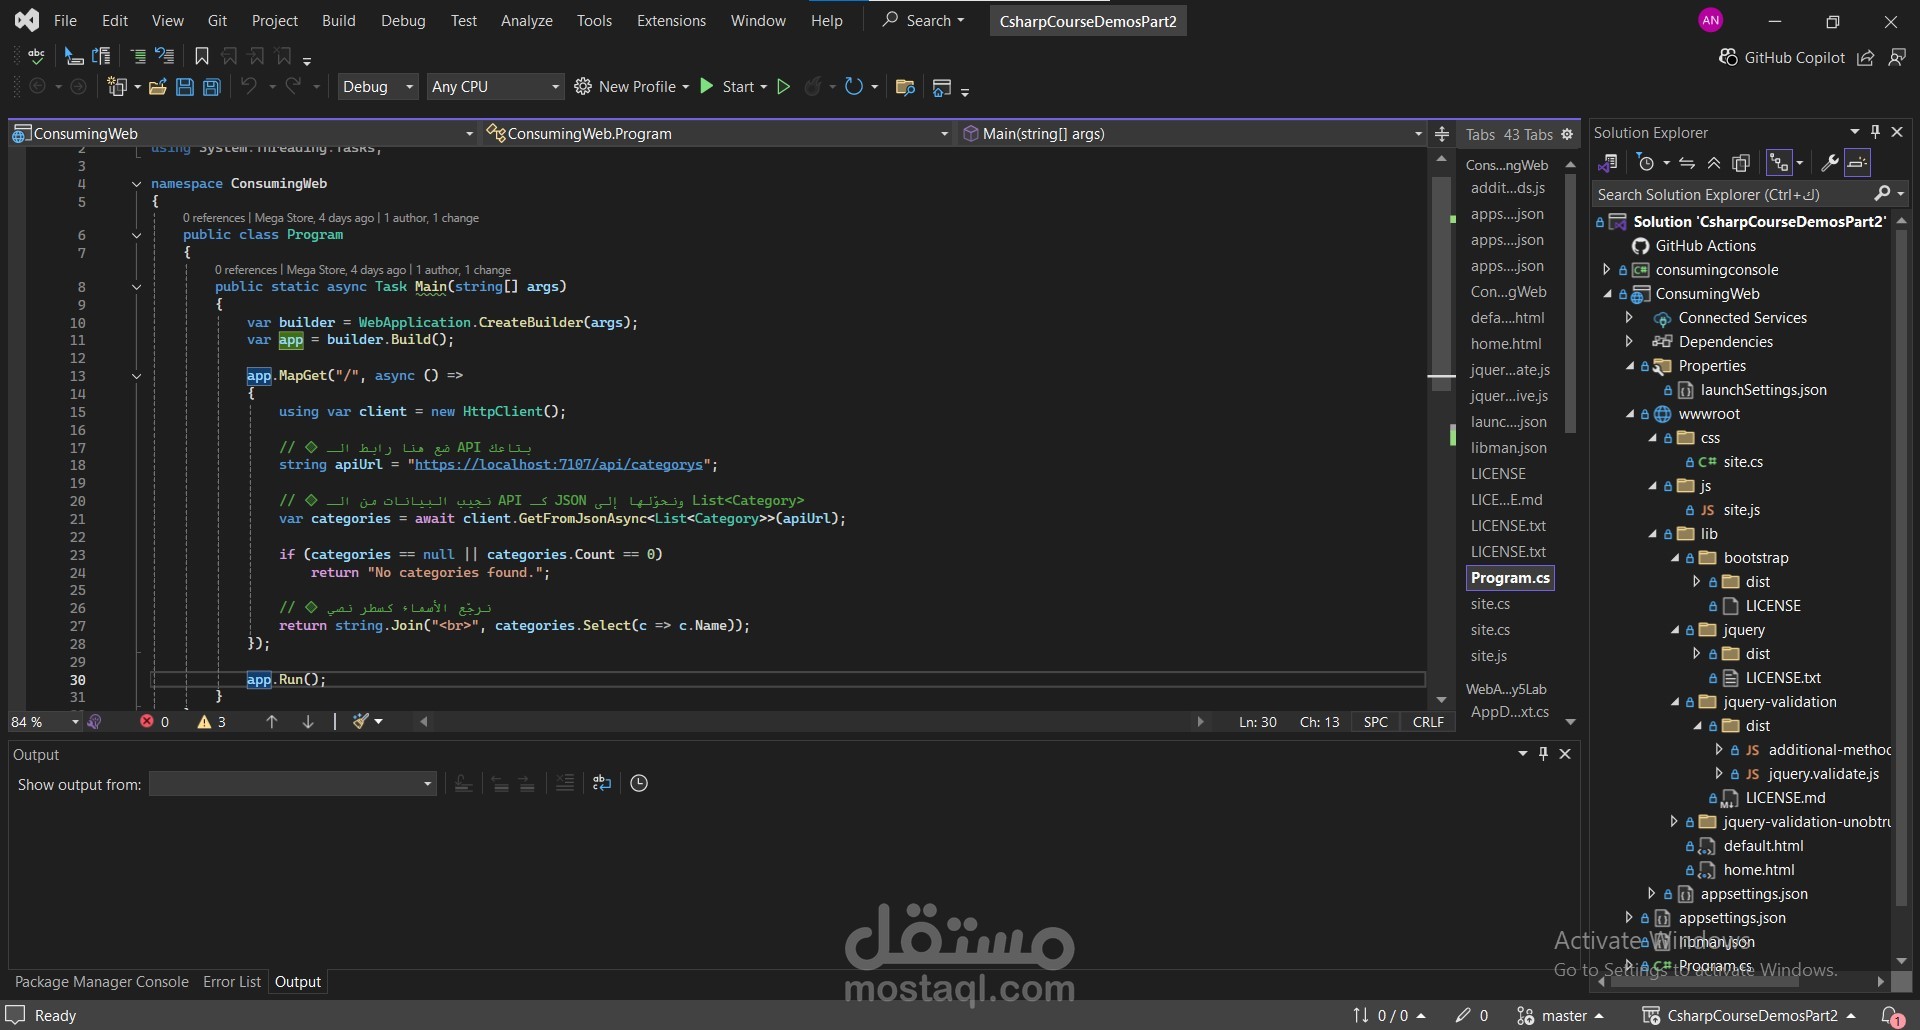Click the Pending Changes Filter clock icon
Viewport: 1920px width, 1030px height.
coord(1646,163)
